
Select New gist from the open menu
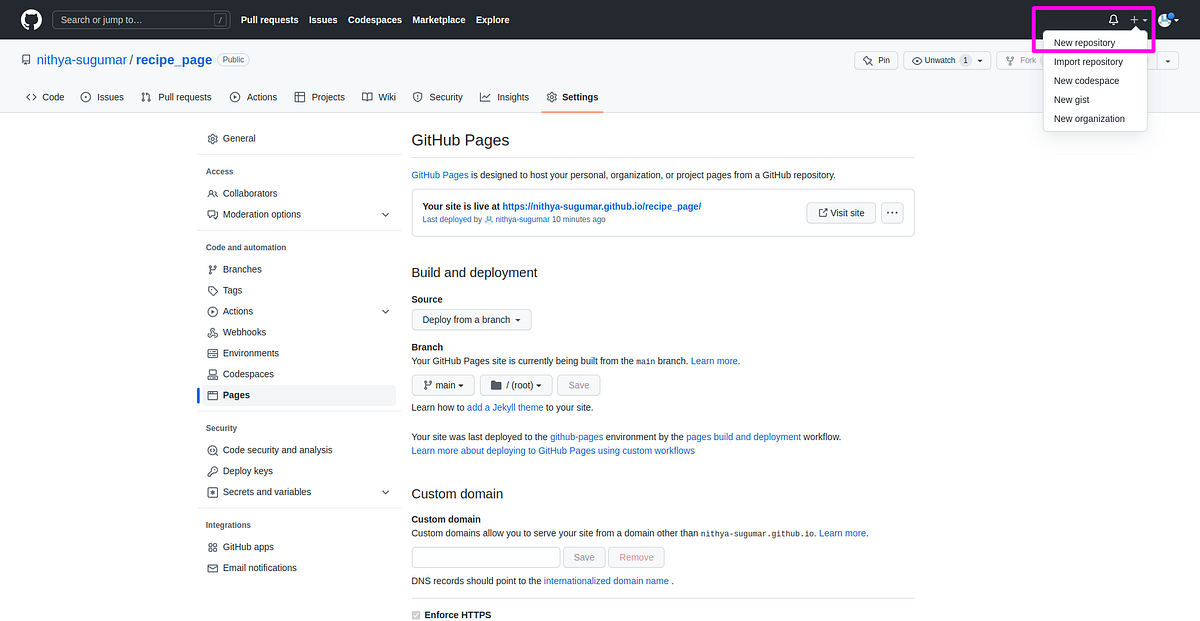[1070, 99]
